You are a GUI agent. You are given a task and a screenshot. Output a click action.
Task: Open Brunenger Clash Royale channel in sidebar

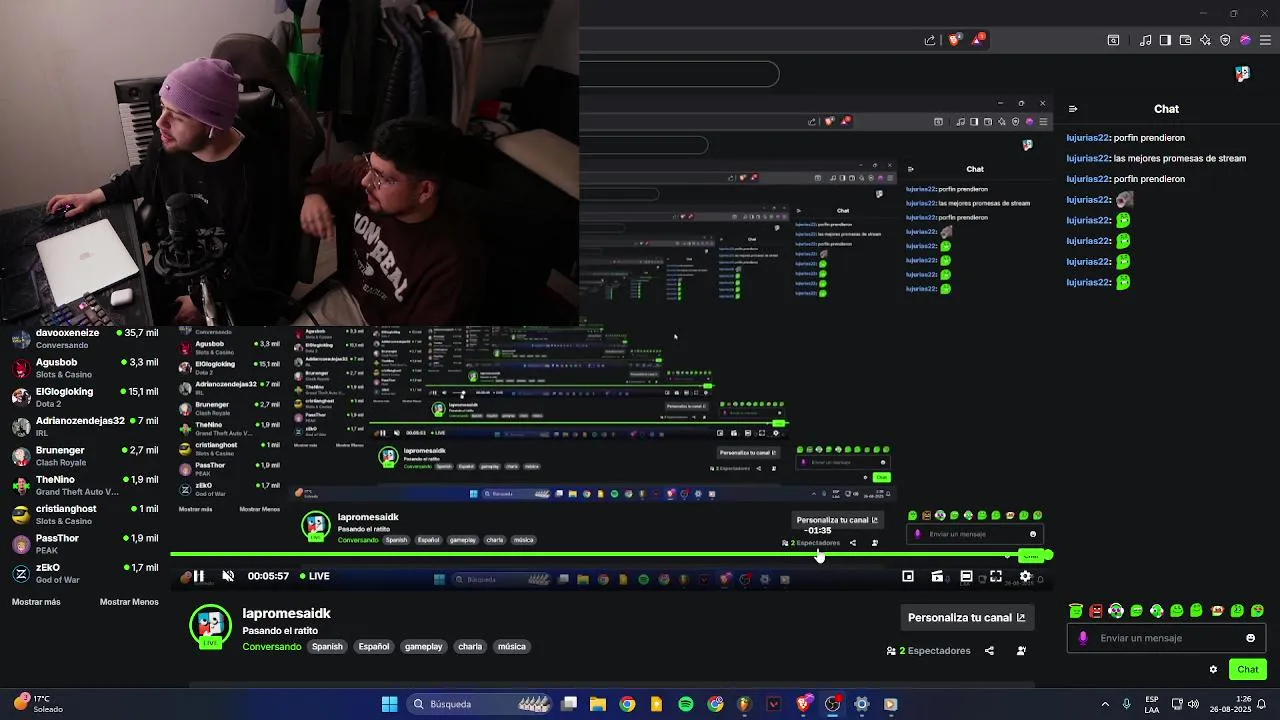click(85, 456)
